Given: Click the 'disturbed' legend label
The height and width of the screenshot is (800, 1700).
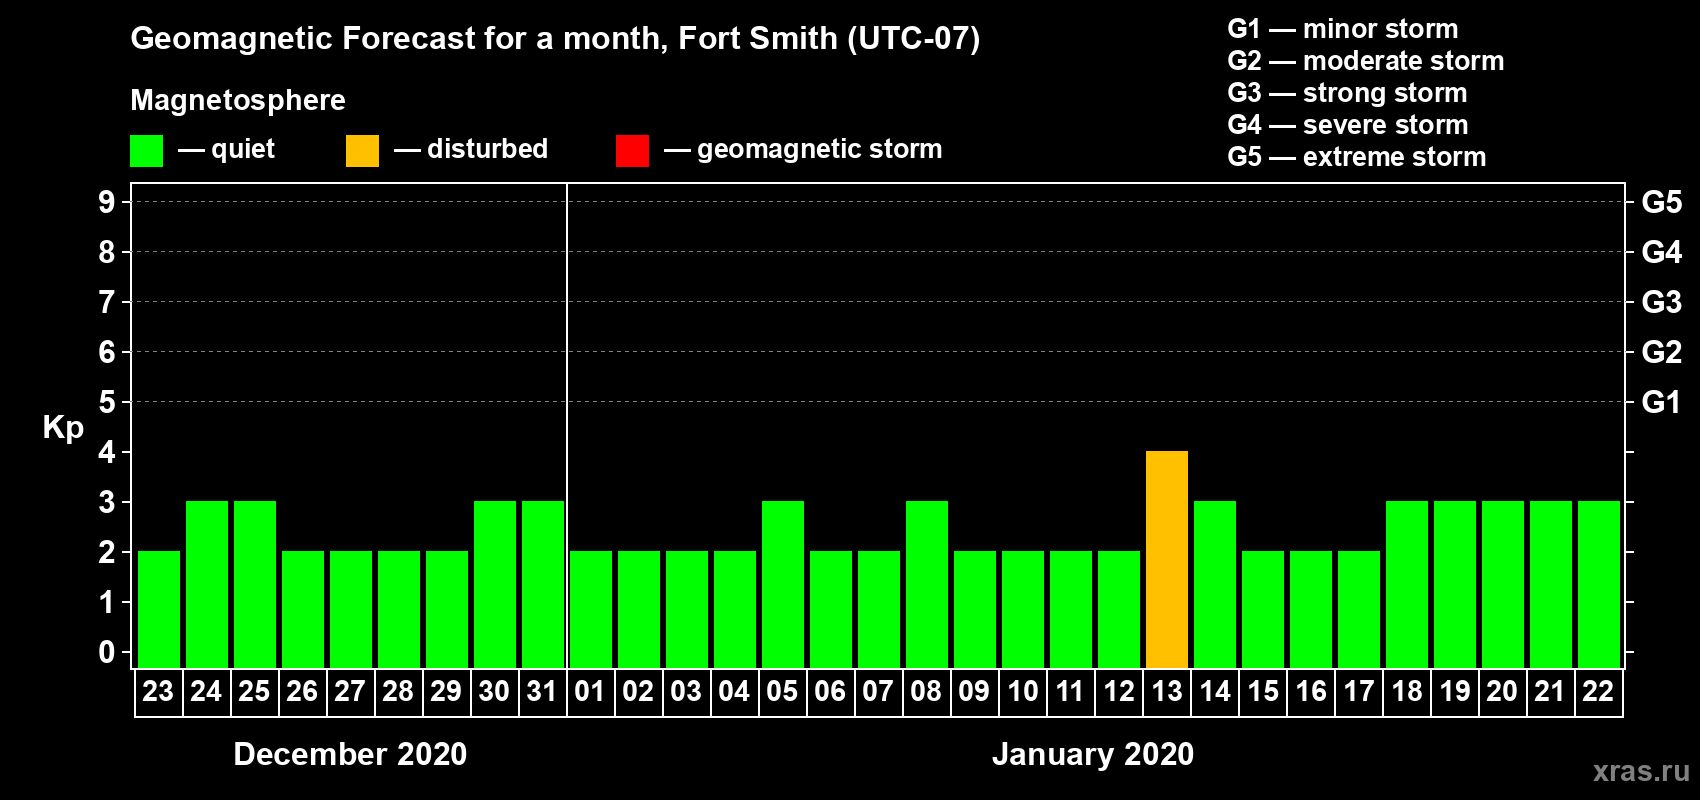Looking at the screenshot, I should (x=488, y=149).
